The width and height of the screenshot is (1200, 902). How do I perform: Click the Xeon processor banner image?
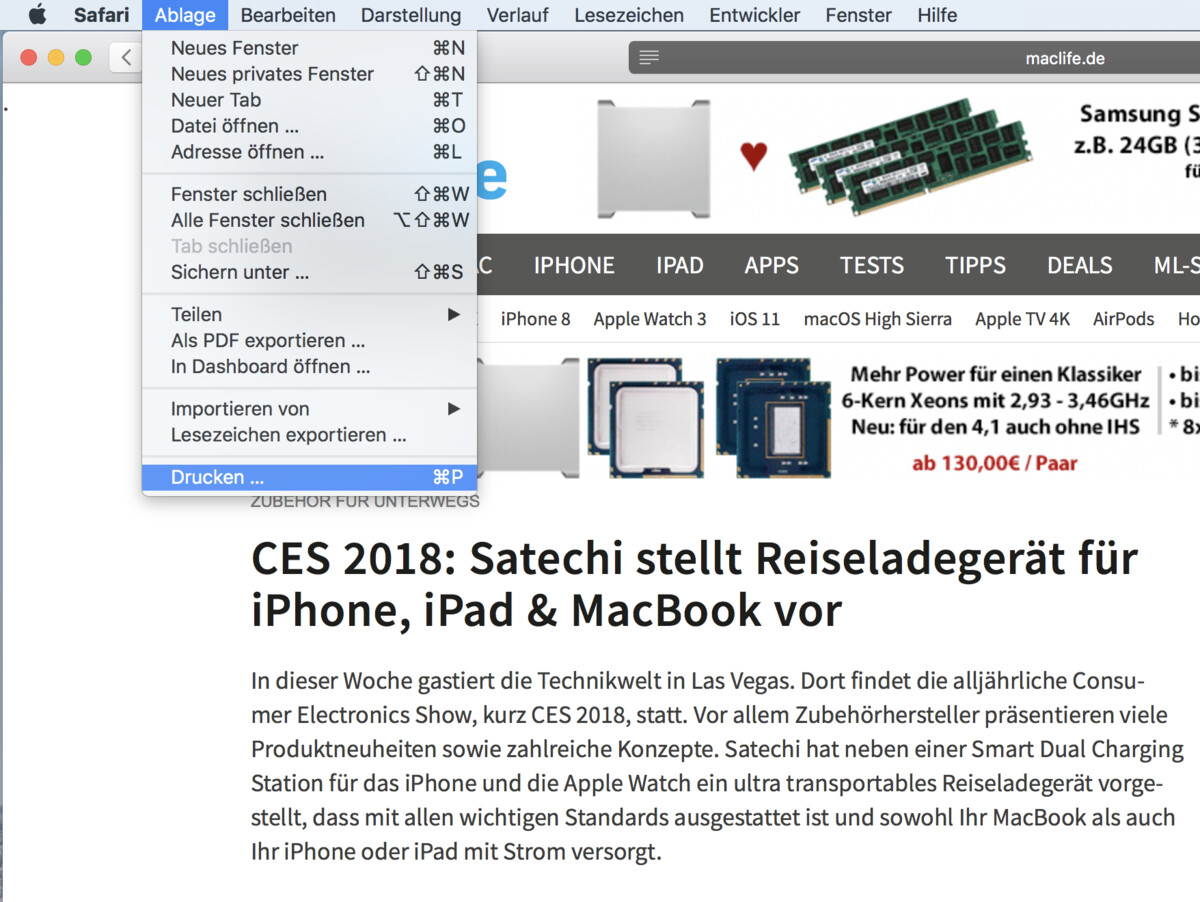coord(709,416)
